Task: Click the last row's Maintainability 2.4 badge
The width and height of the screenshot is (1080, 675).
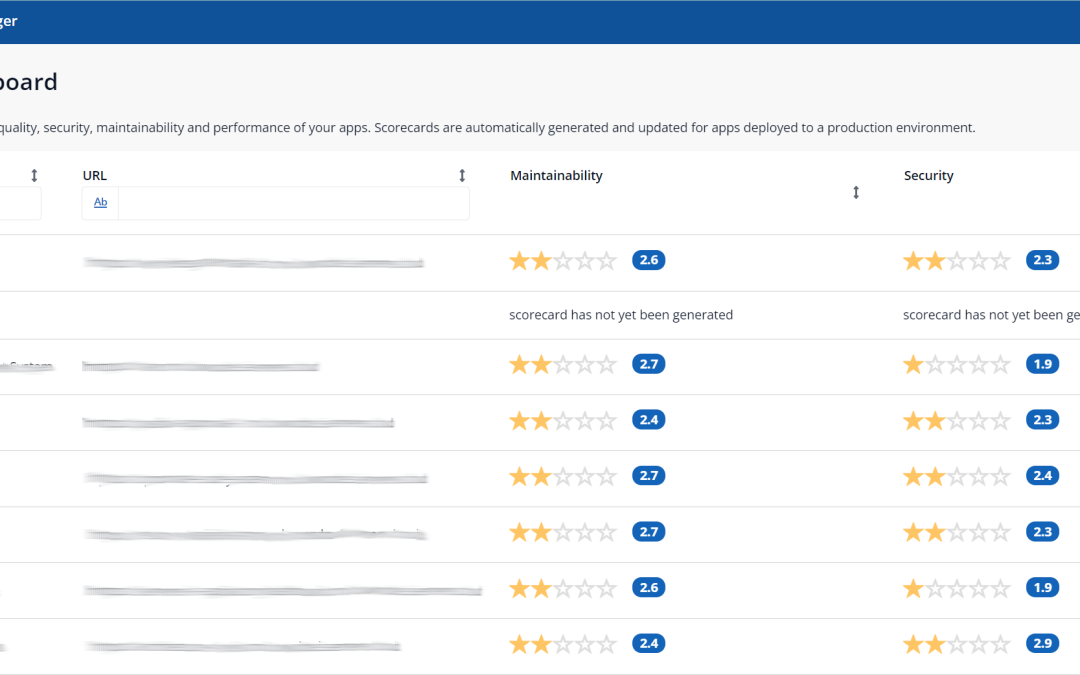Action: click(x=648, y=643)
